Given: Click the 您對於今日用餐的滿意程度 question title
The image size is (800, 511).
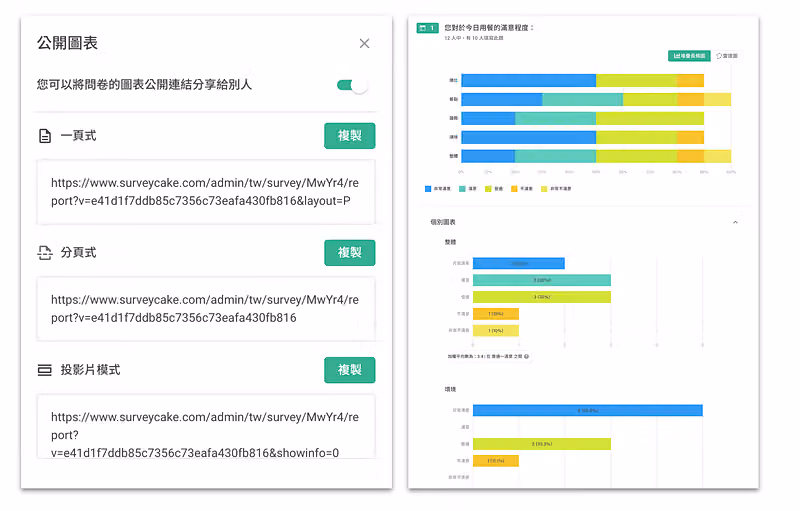Looking at the screenshot, I should tap(489, 28).
